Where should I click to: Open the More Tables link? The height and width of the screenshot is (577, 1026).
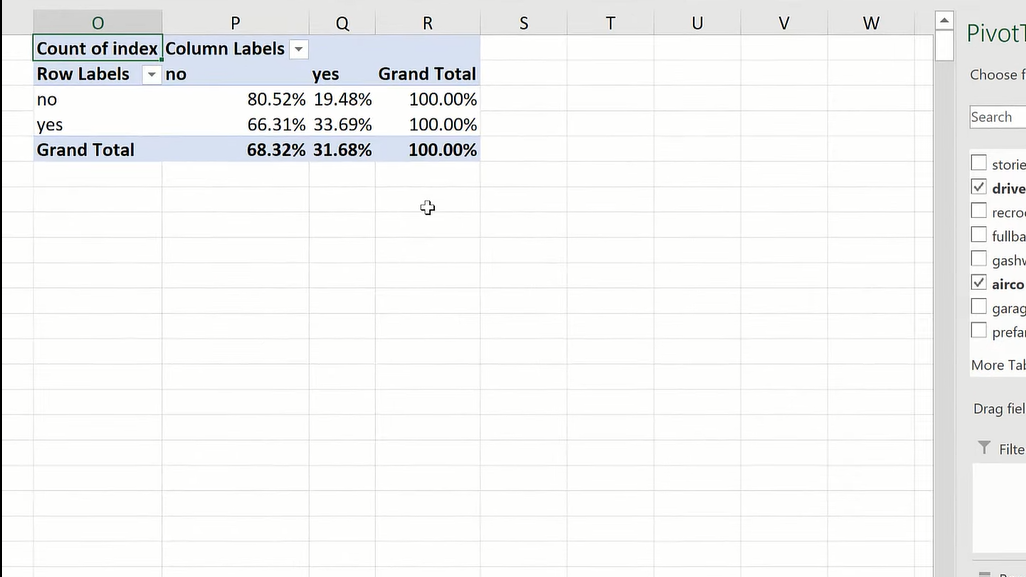pyautogui.click(x=998, y=365)
